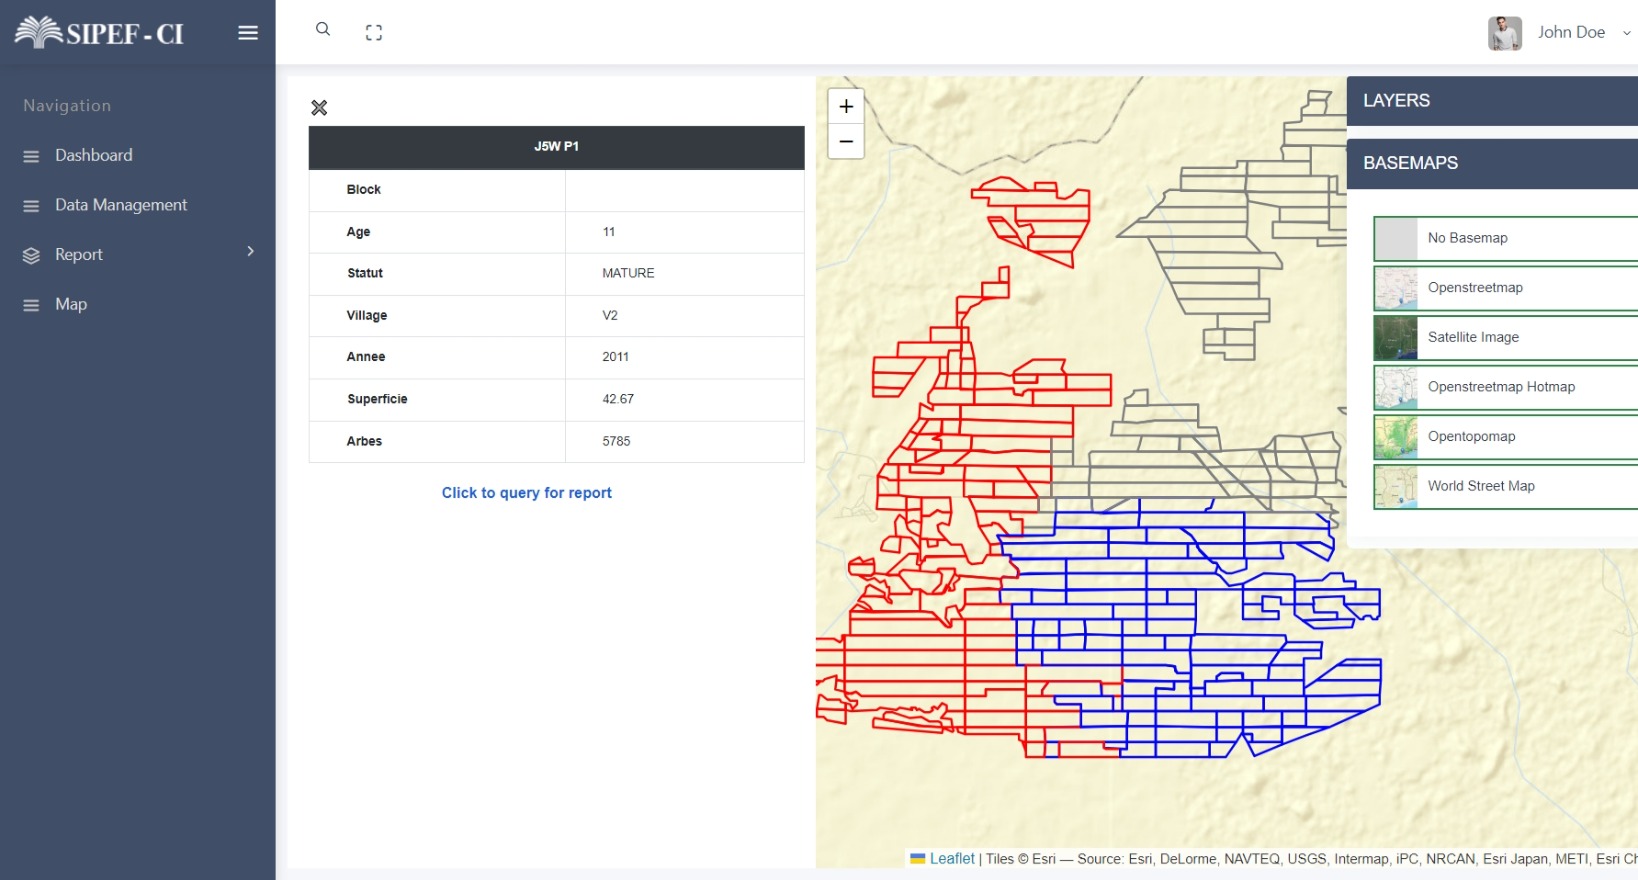
Task: Select Openstreetmap Hotmap basemap
Action: pyautogui.click(x=1505, y=387)
